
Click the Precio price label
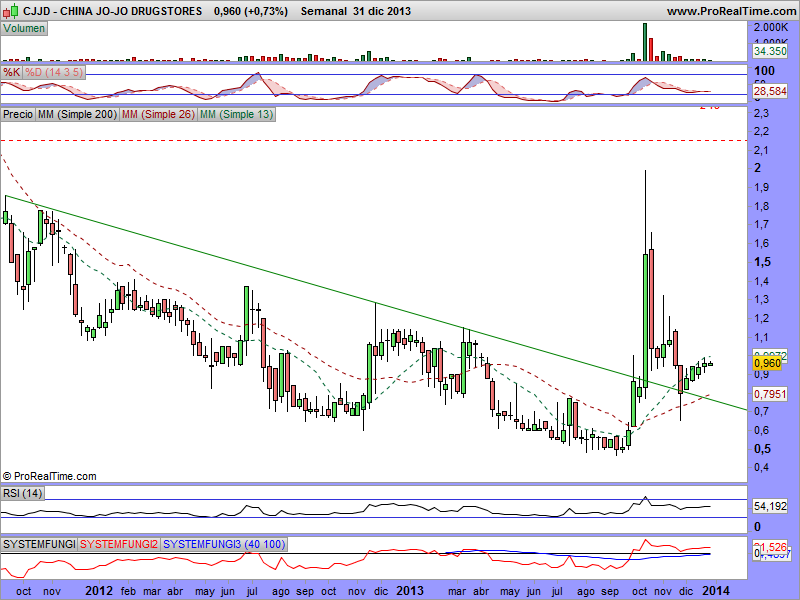pyautogui.click(x=18, y=114)
